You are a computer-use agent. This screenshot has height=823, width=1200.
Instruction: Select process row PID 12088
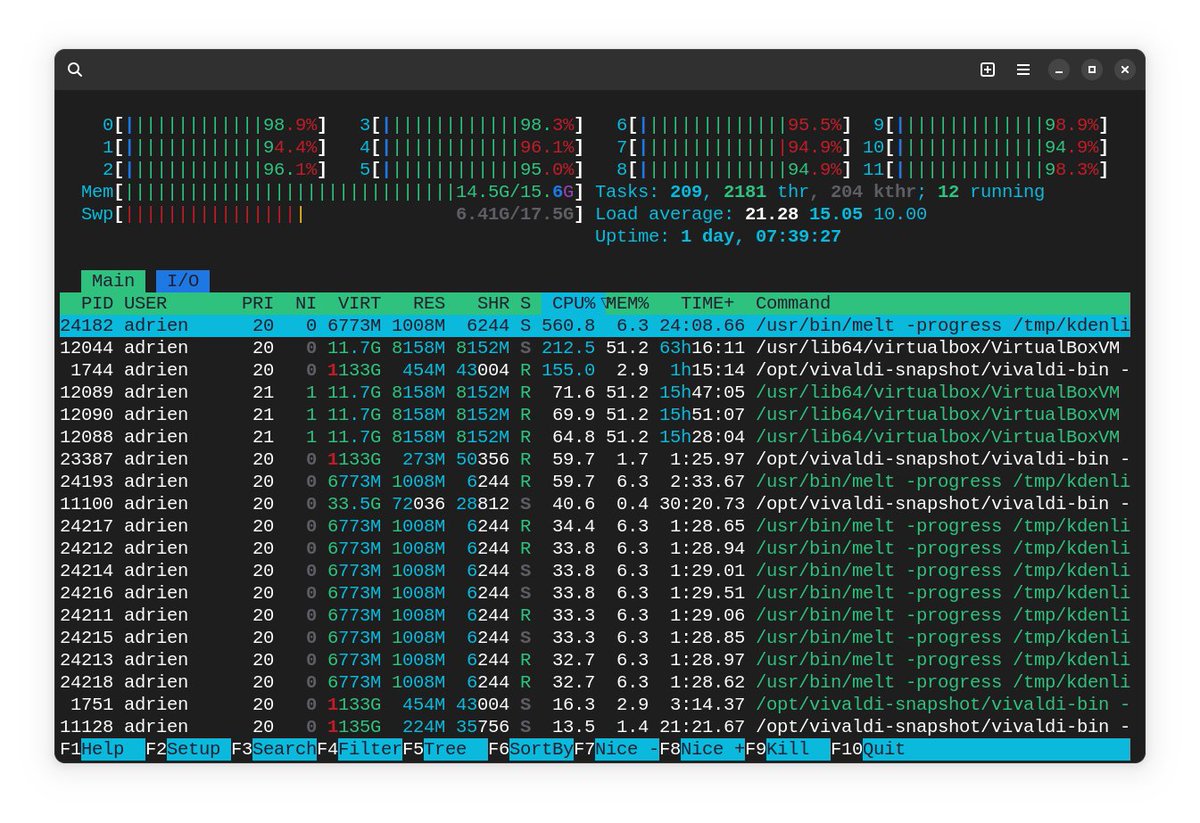coord(595,437)
